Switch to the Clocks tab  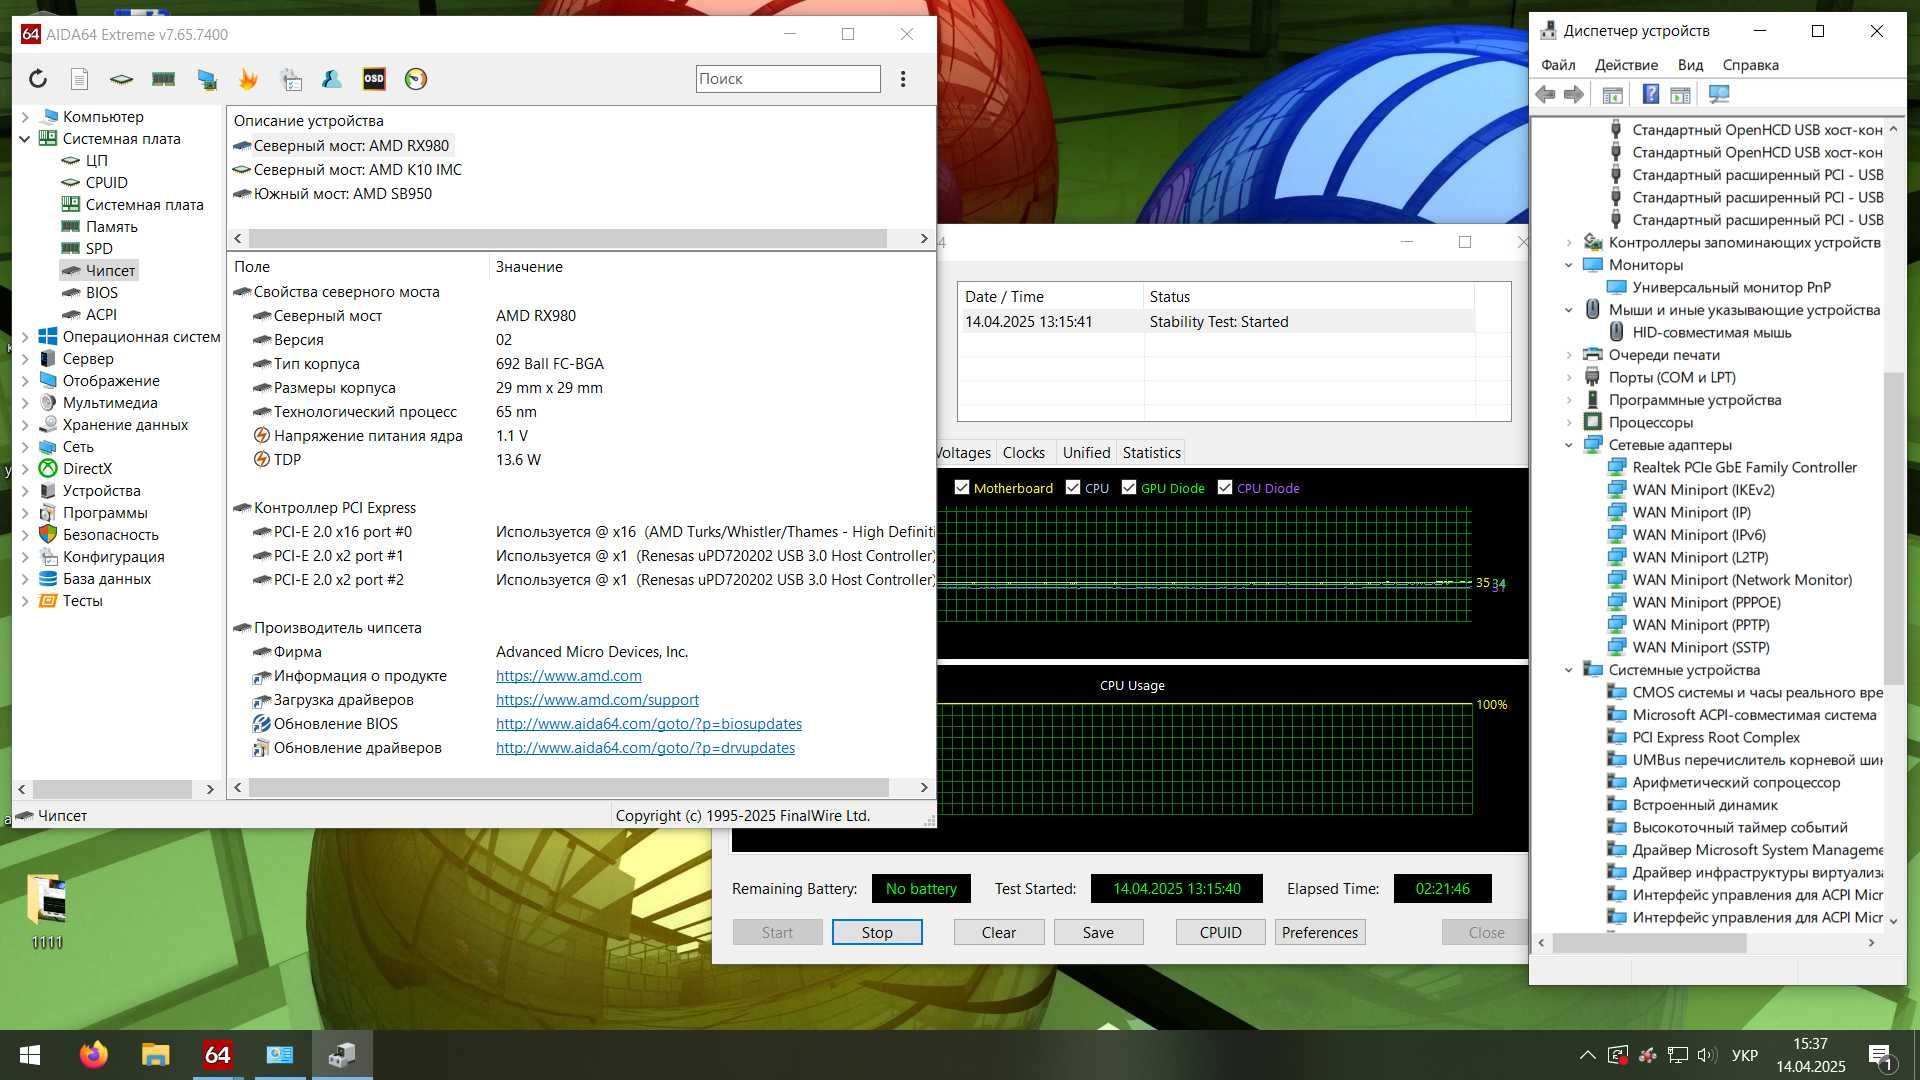(x=1023, y=452)
